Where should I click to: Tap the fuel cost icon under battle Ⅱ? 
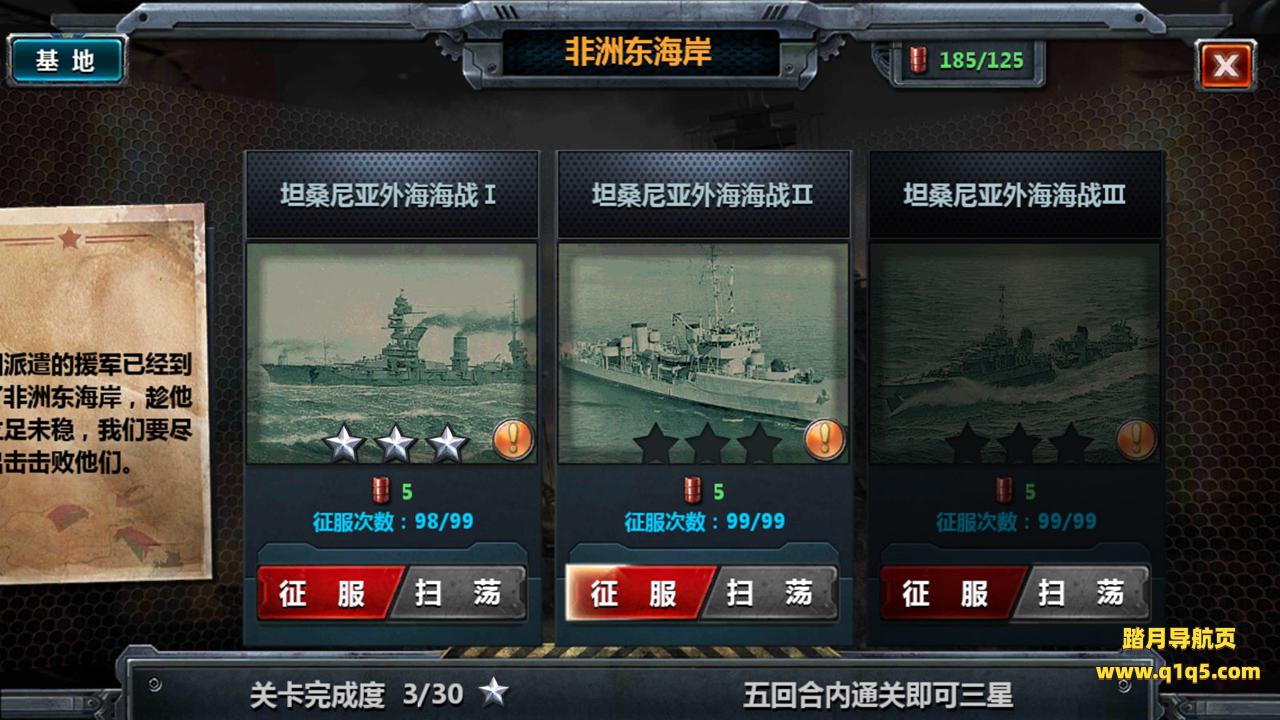click(693, 490)
